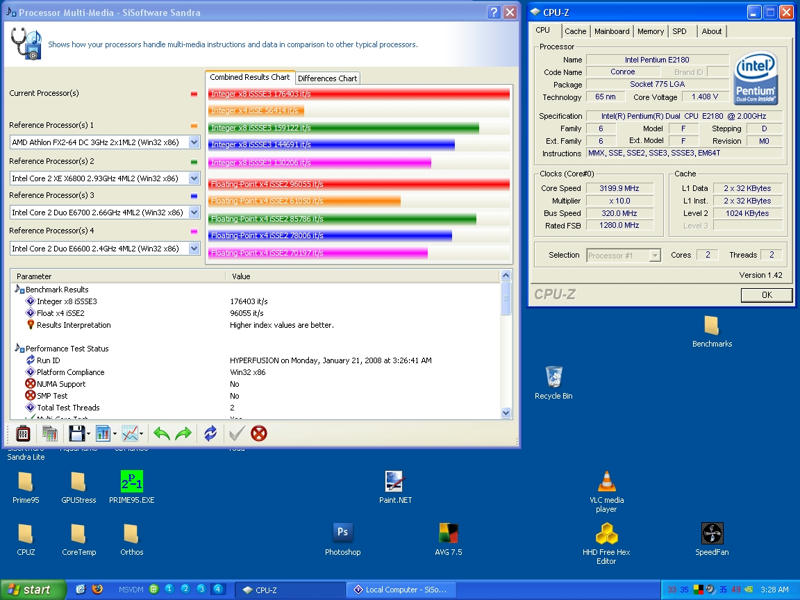800x600 pixels.
Task: Switch to CPU-Z via its taskbar button
Action: click(x=290, y=590)
